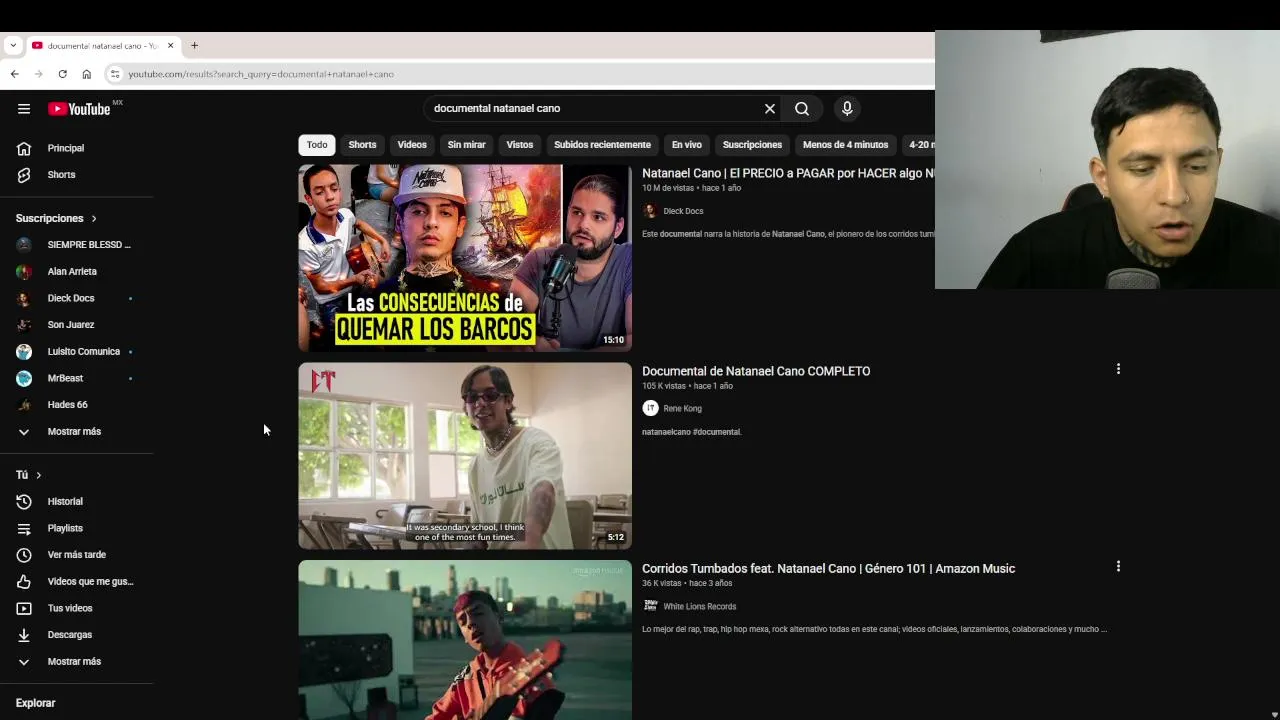Select the Subidos recientemente filter chip
The height and width of the screenshot is (720, 1280).
(602, 145)
